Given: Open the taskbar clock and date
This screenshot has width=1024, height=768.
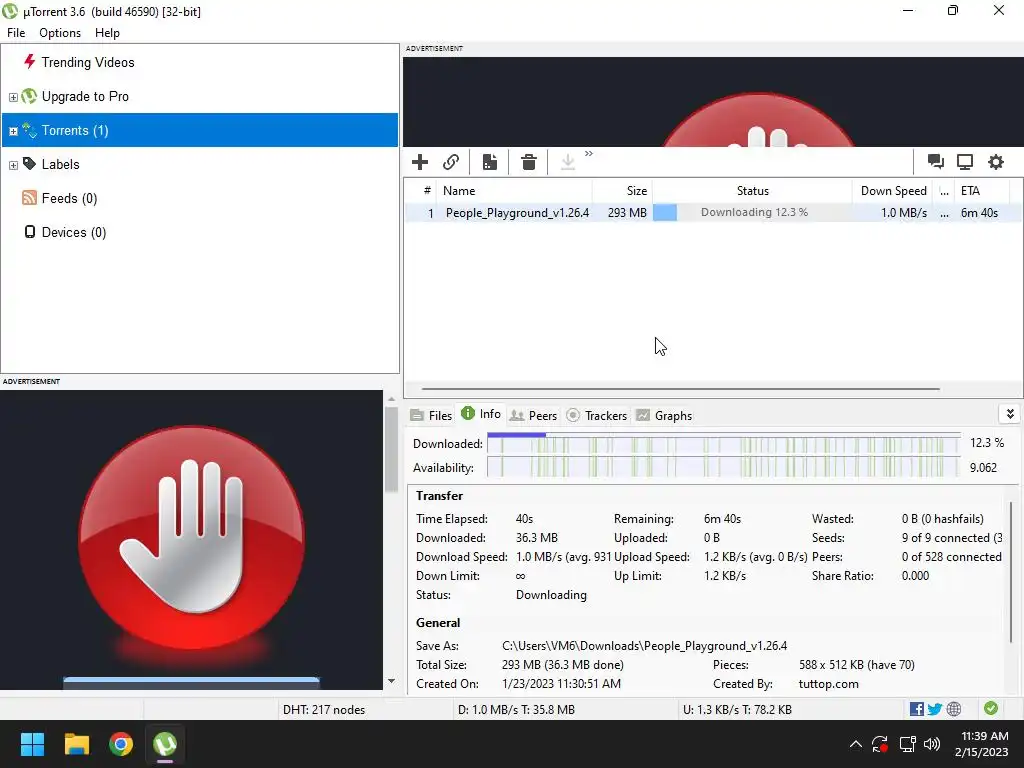Looking at the screenshot, I should 983,744.
